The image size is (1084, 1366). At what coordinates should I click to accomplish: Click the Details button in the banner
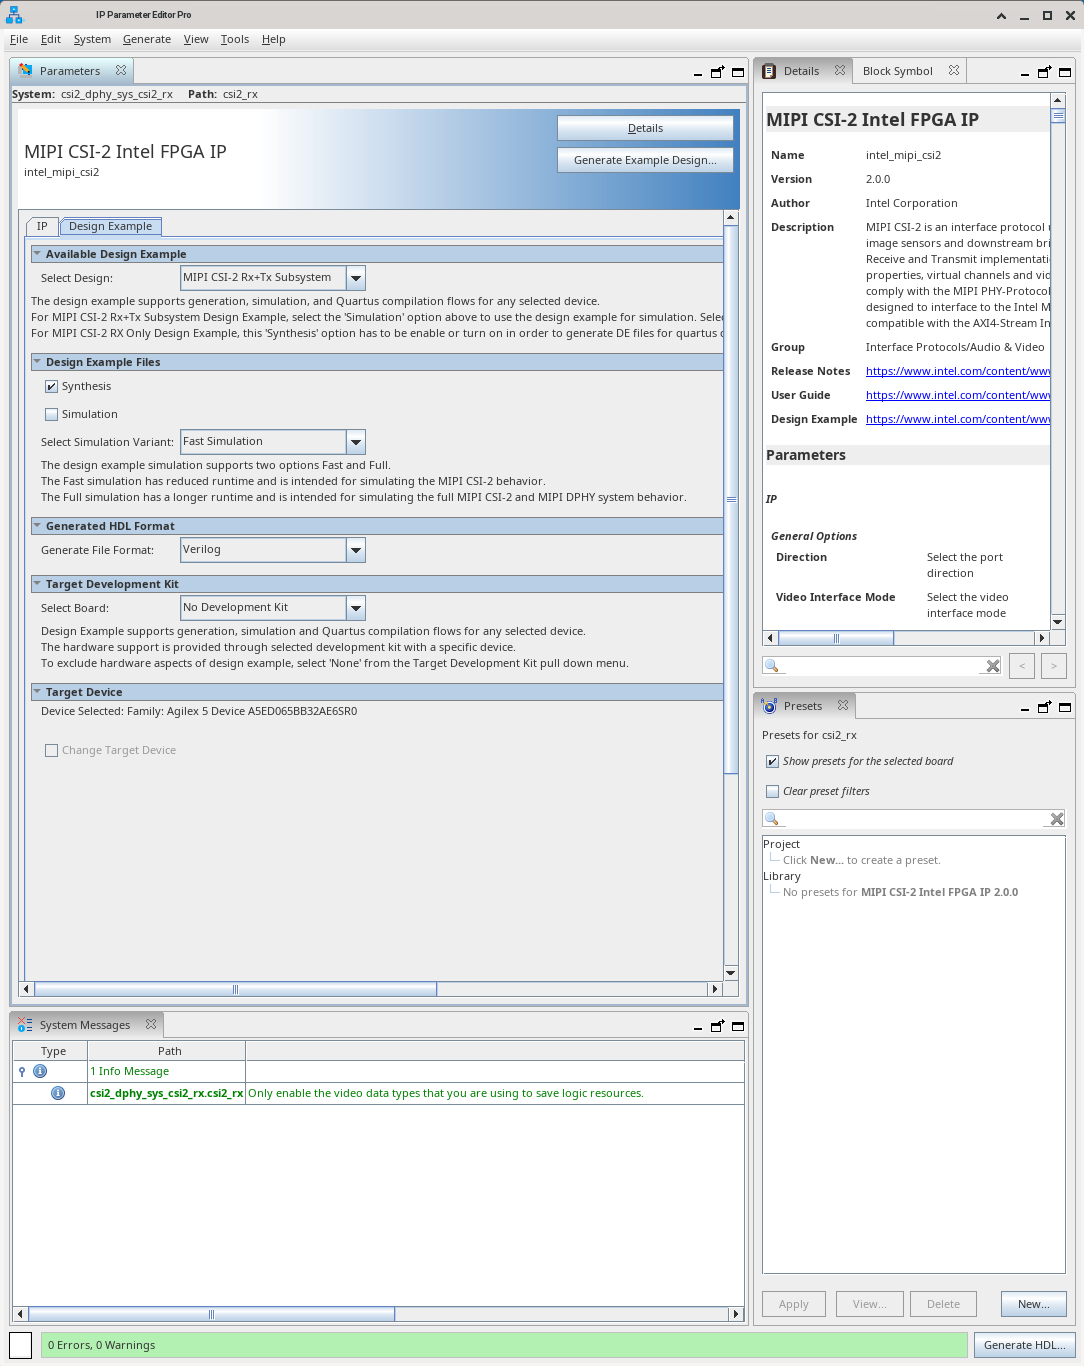pos(645,128)
